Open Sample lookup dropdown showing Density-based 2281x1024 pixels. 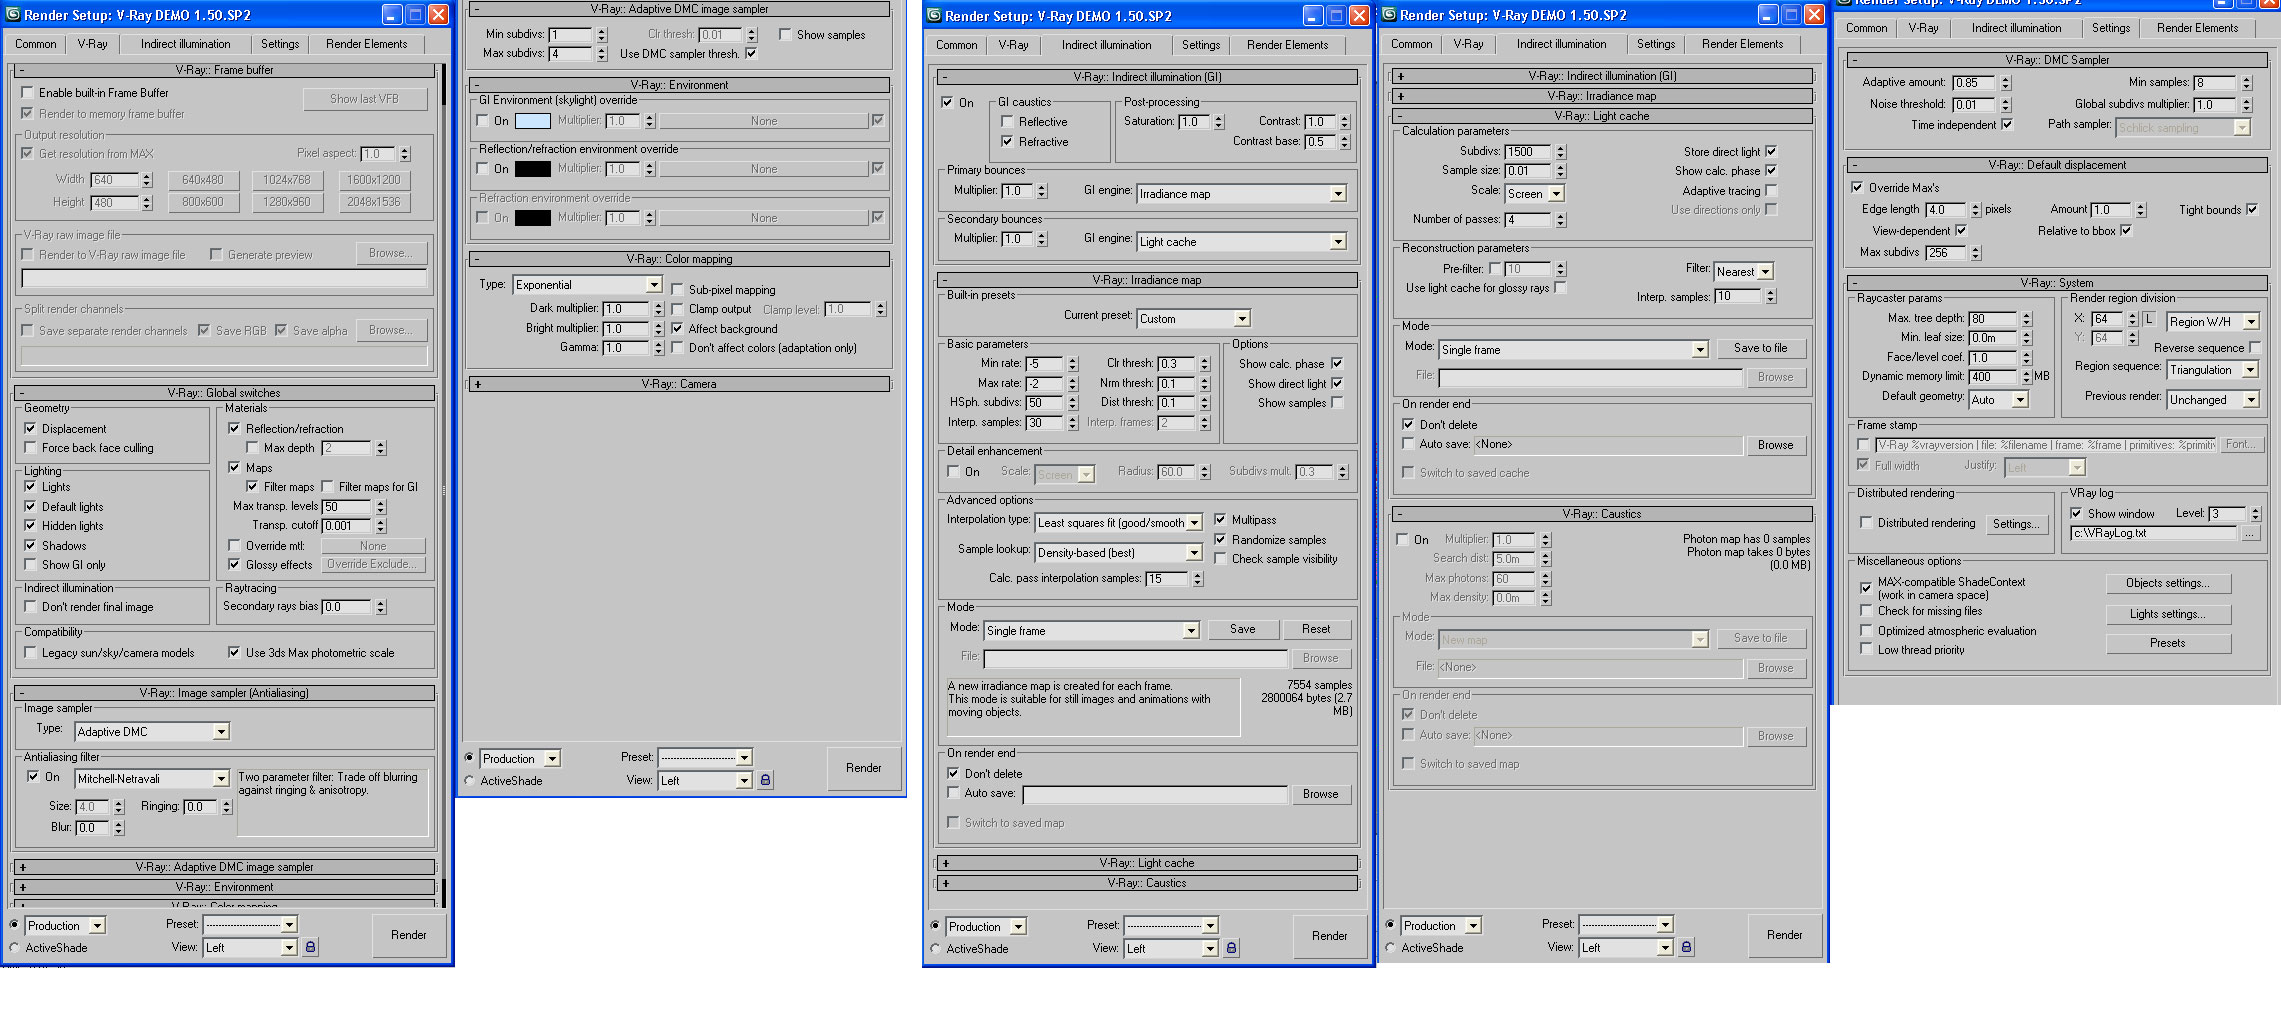[1119, 553]
